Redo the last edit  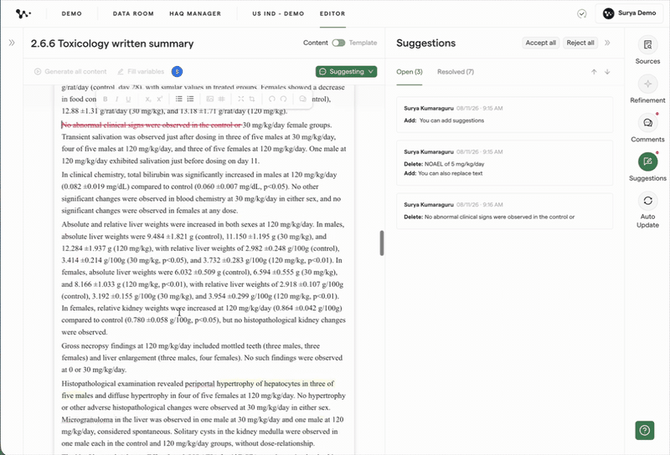click(283, 99)
